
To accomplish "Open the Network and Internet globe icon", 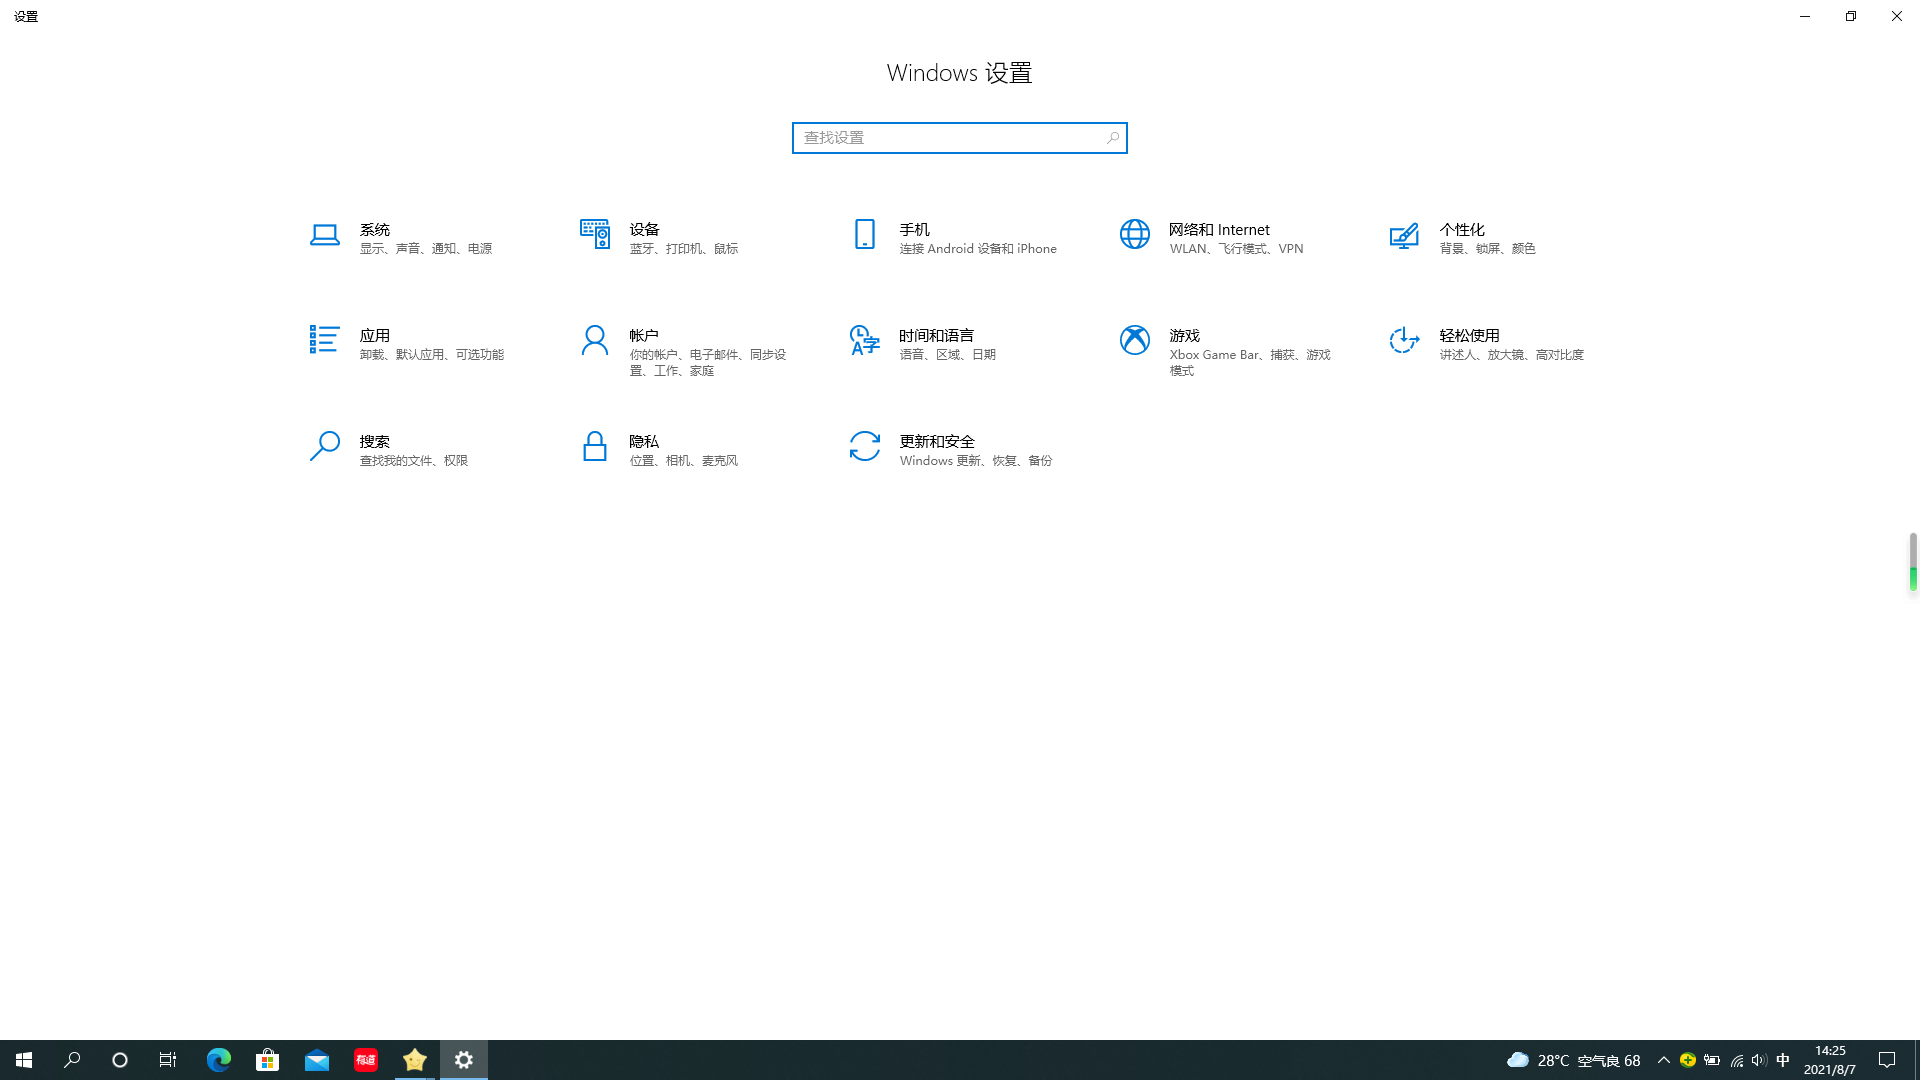I will 1135,235.
